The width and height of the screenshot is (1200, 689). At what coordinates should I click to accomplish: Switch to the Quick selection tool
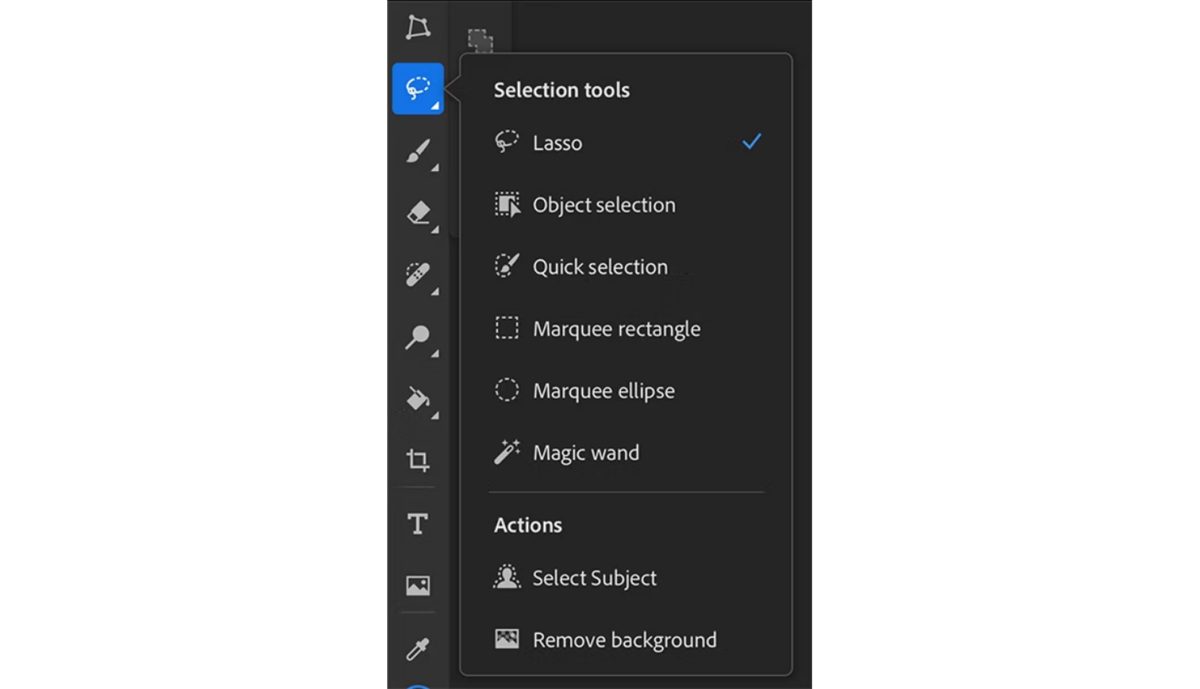(599, 267)
